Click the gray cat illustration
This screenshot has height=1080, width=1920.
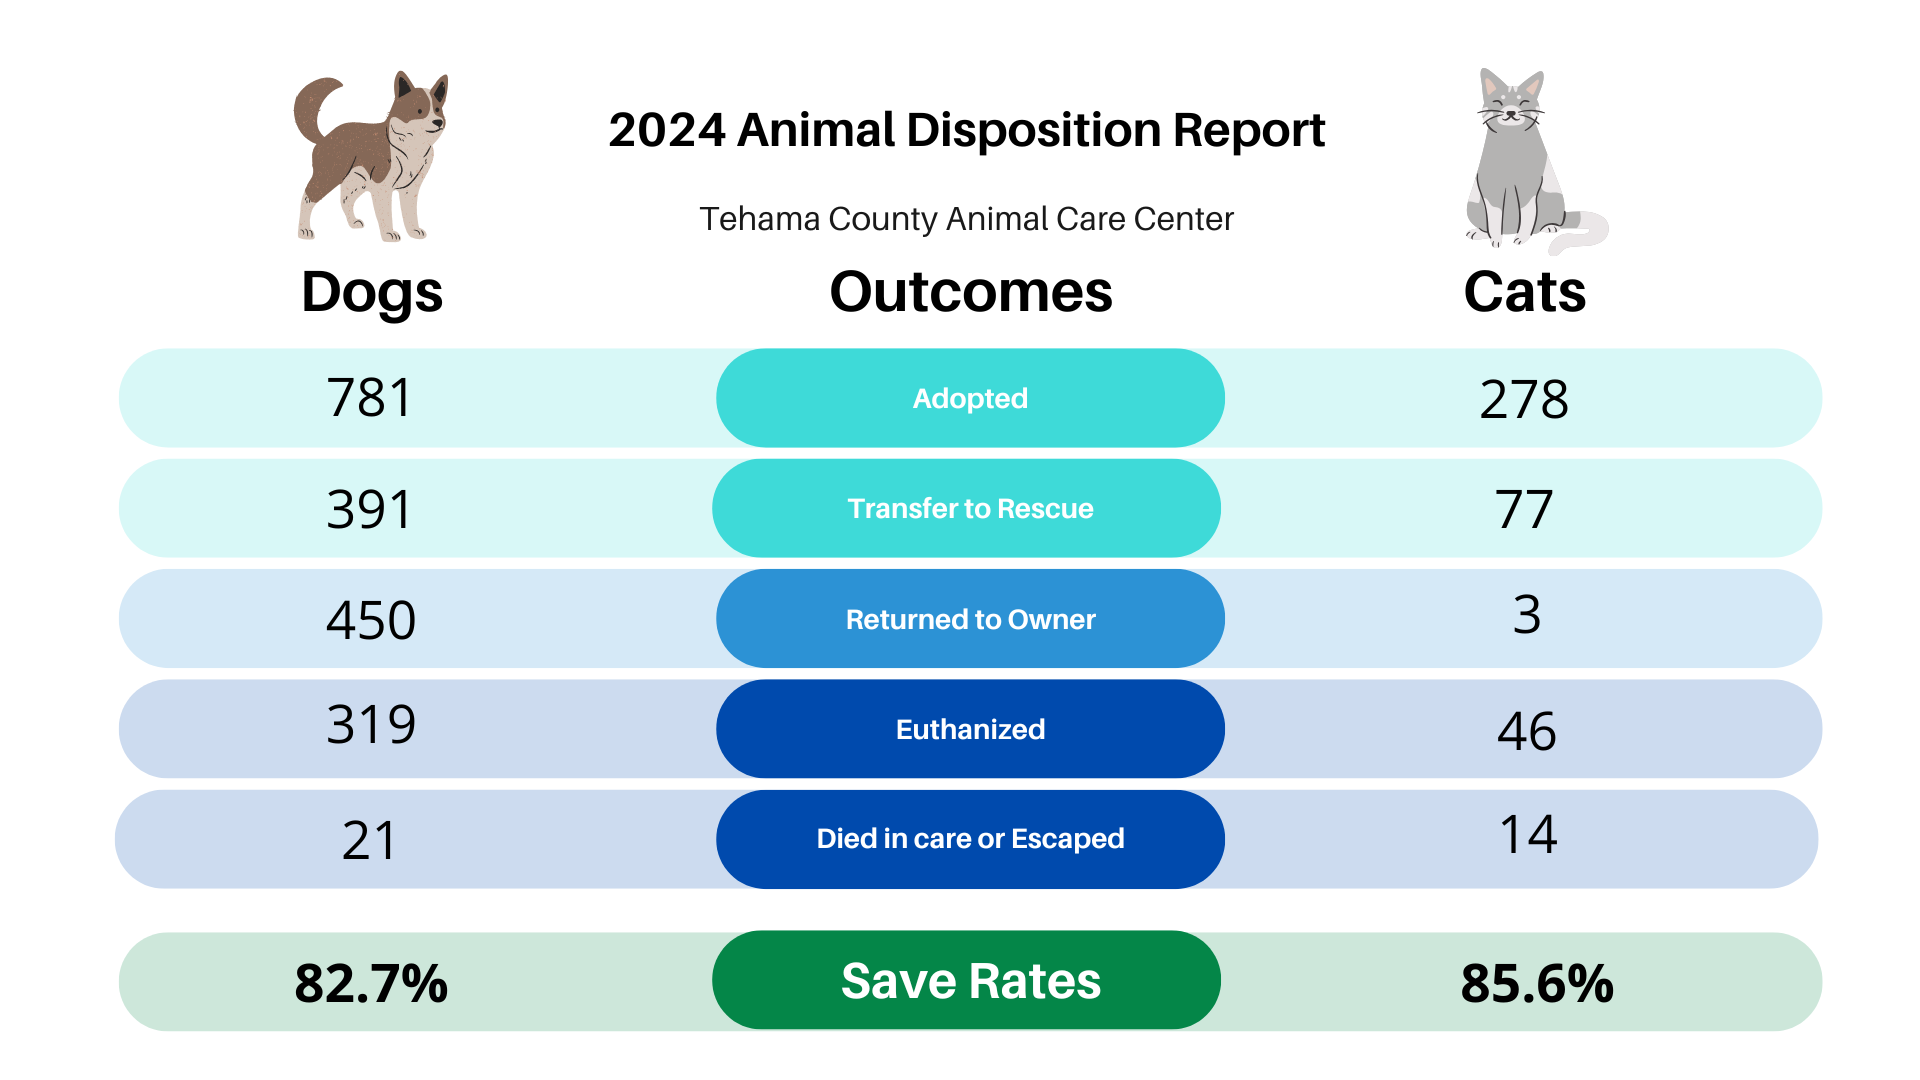pos(1535,160)
